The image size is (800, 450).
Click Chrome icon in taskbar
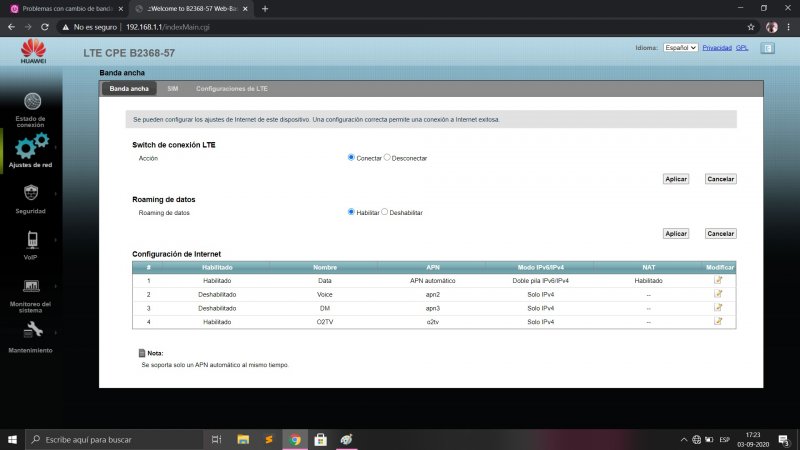click(295, 439)
